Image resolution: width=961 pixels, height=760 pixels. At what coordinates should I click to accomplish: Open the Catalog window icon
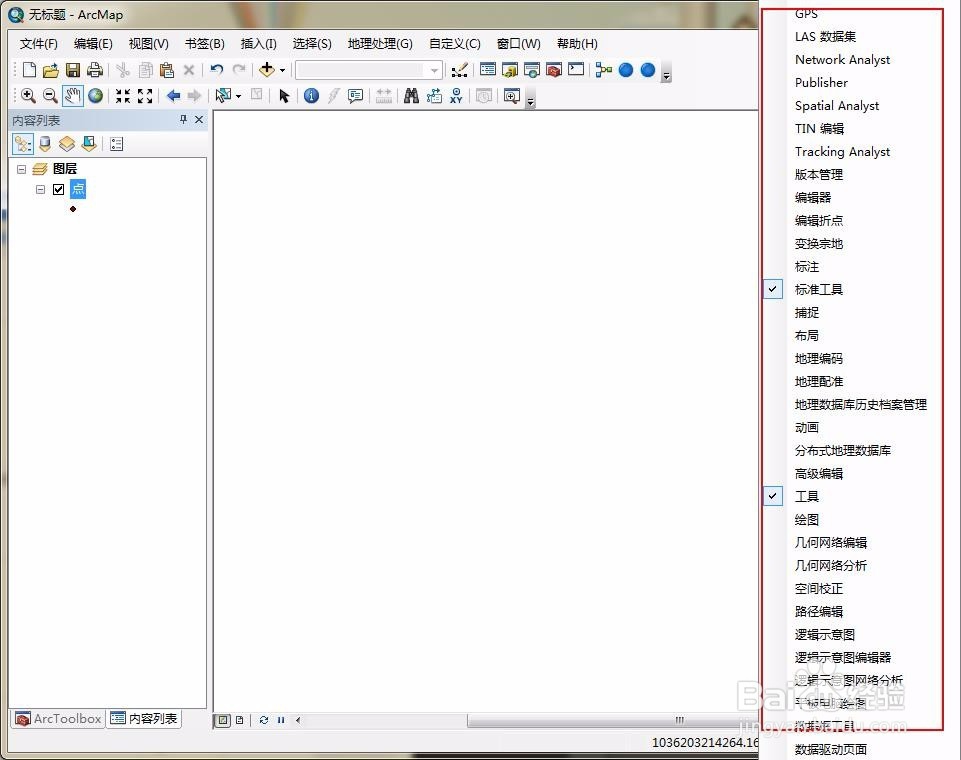click(x=510, y=70)
